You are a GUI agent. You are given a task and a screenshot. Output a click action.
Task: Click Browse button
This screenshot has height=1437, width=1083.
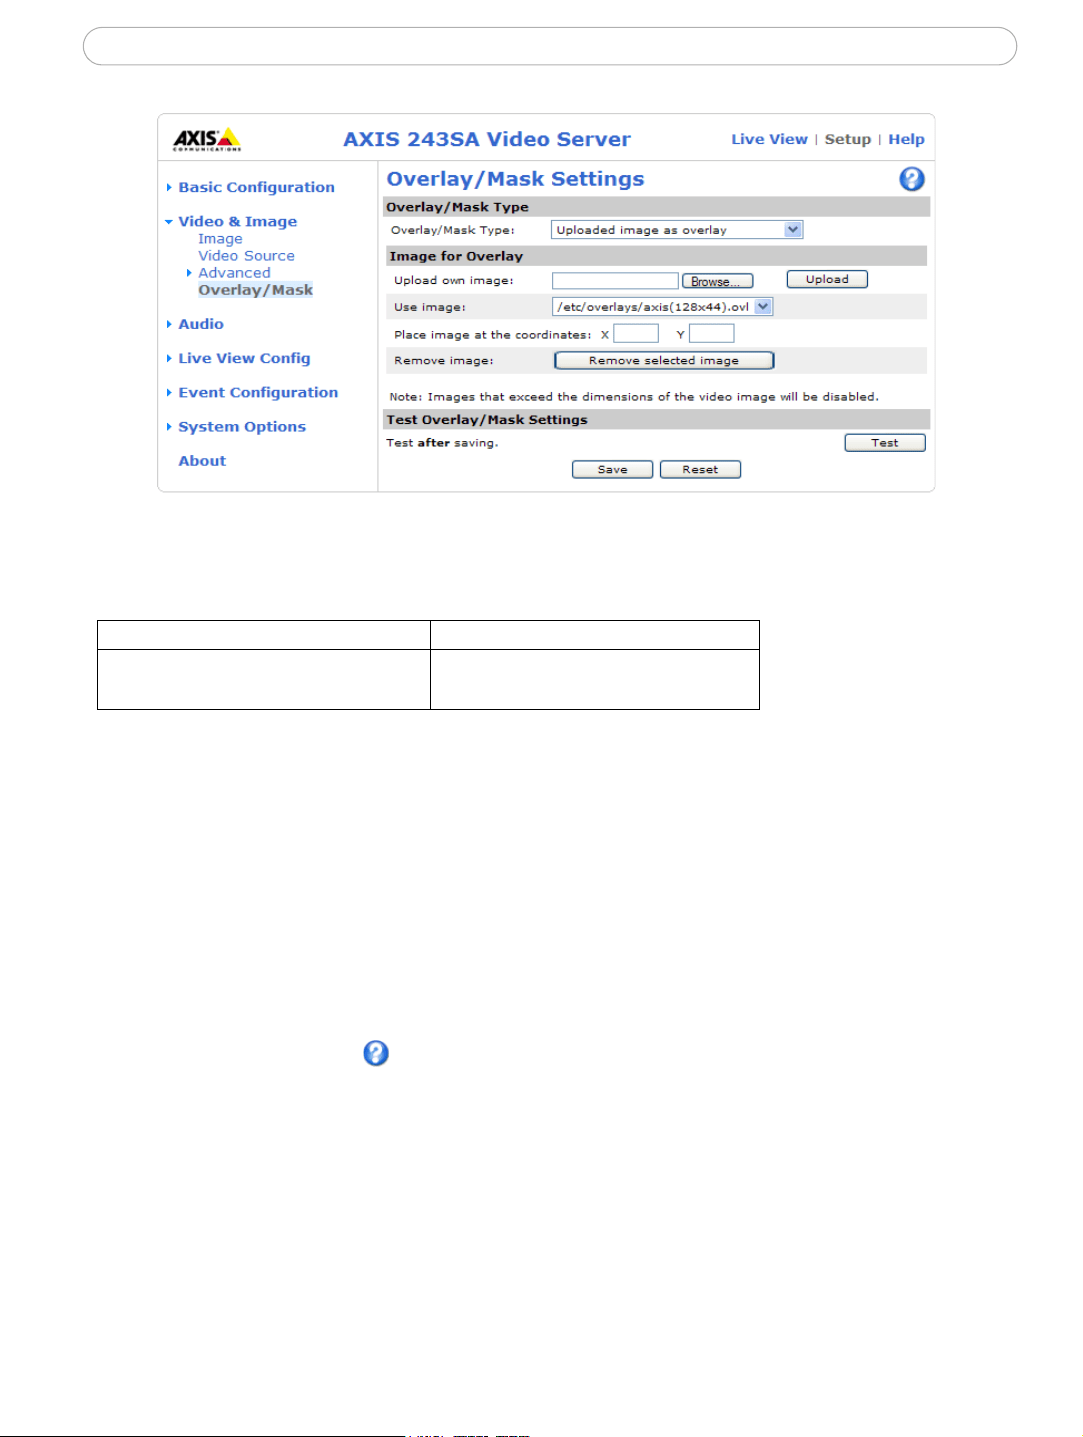click(x=717, y=282)
